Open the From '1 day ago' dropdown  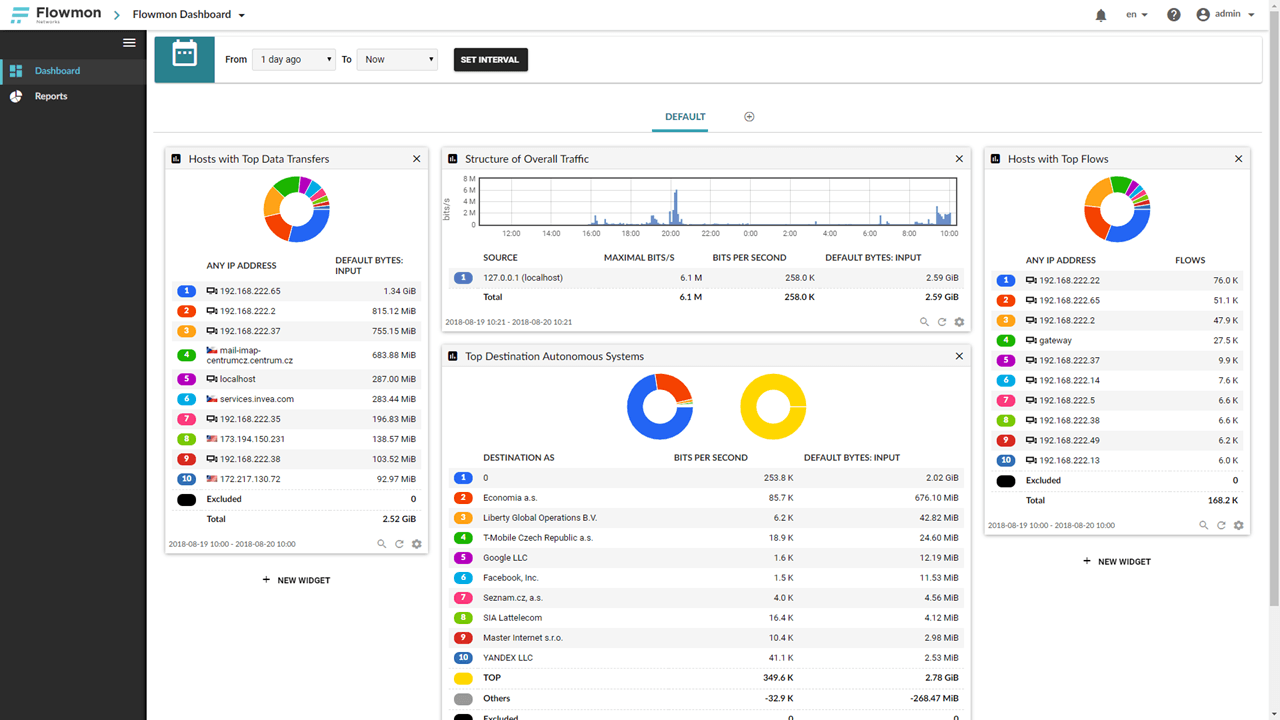pyautogui.click(x=294, y=60)
